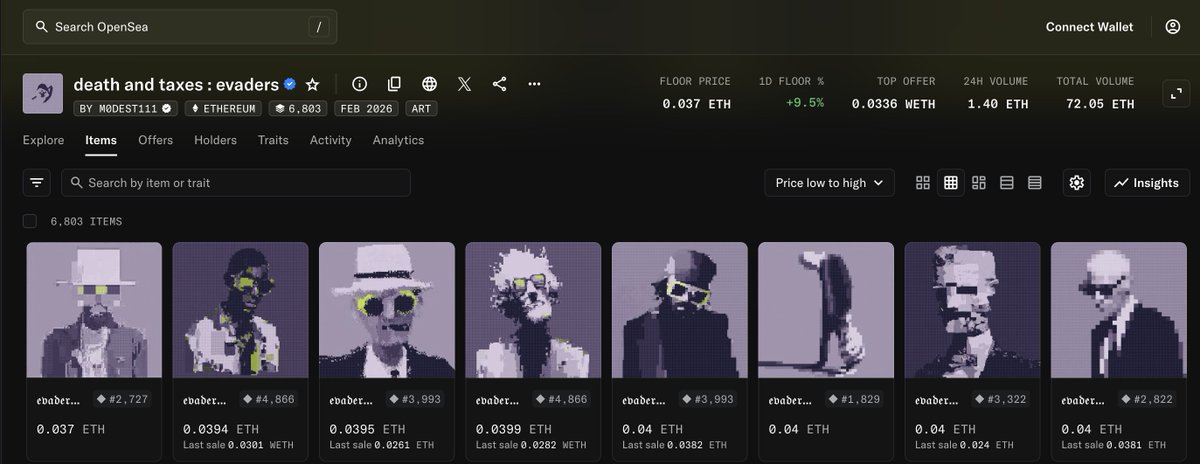
Task: Click the ART category badge
Action: (421, 108)
